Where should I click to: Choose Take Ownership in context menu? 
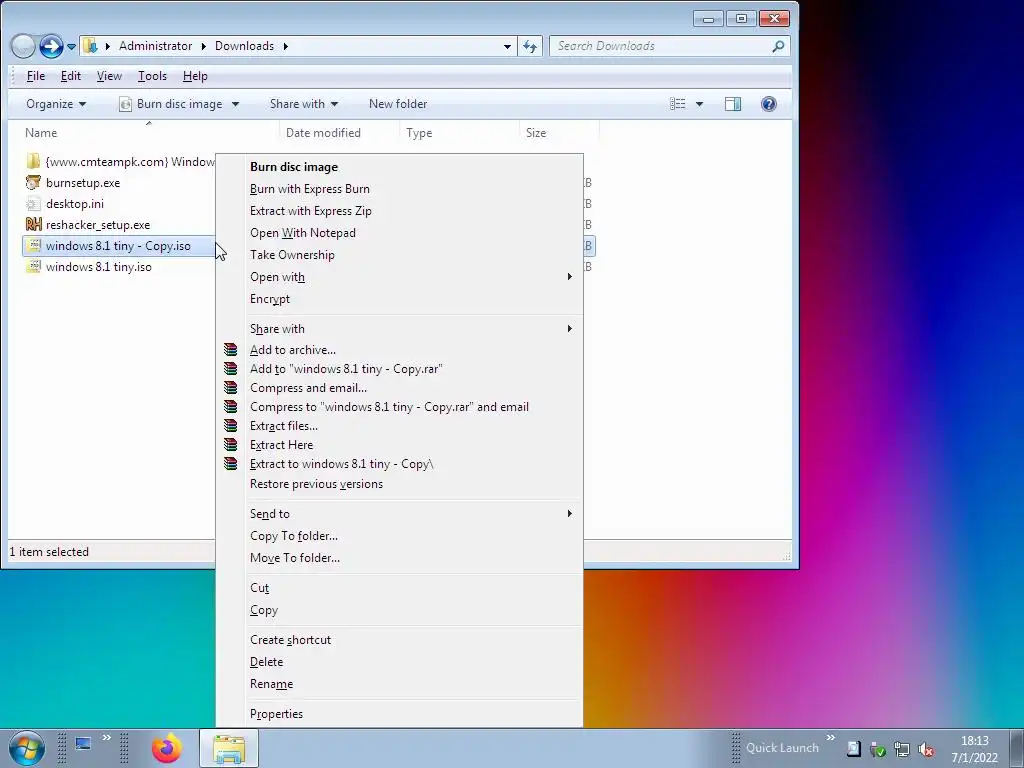click(x=400, y=255)
